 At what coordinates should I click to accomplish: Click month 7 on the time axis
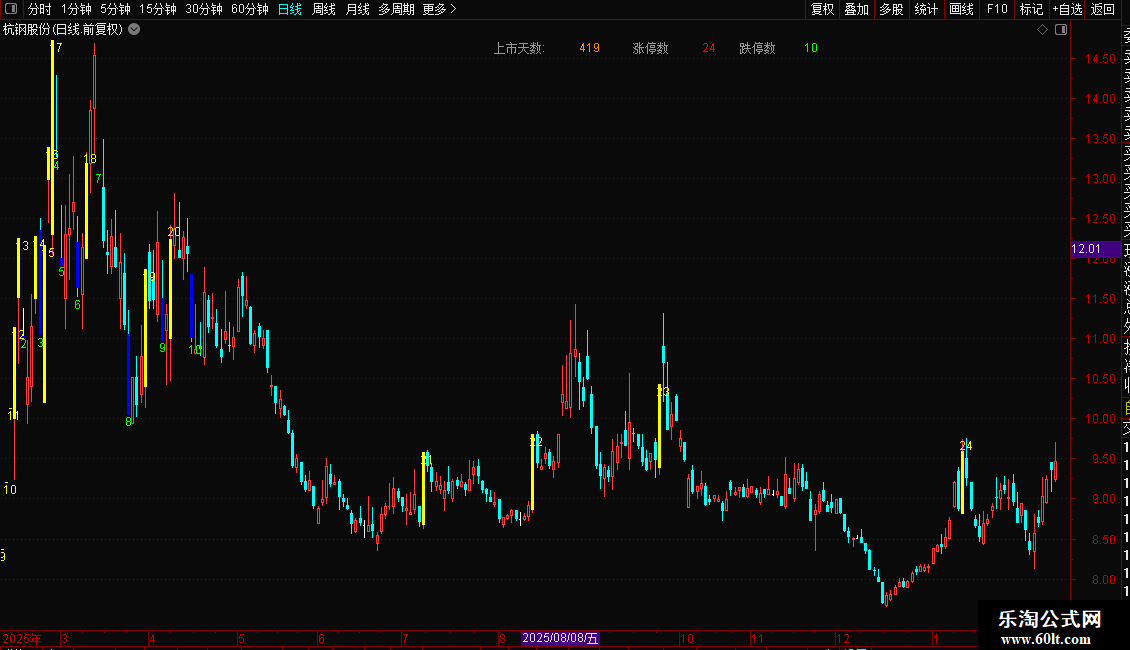click(x=405, y=638)
